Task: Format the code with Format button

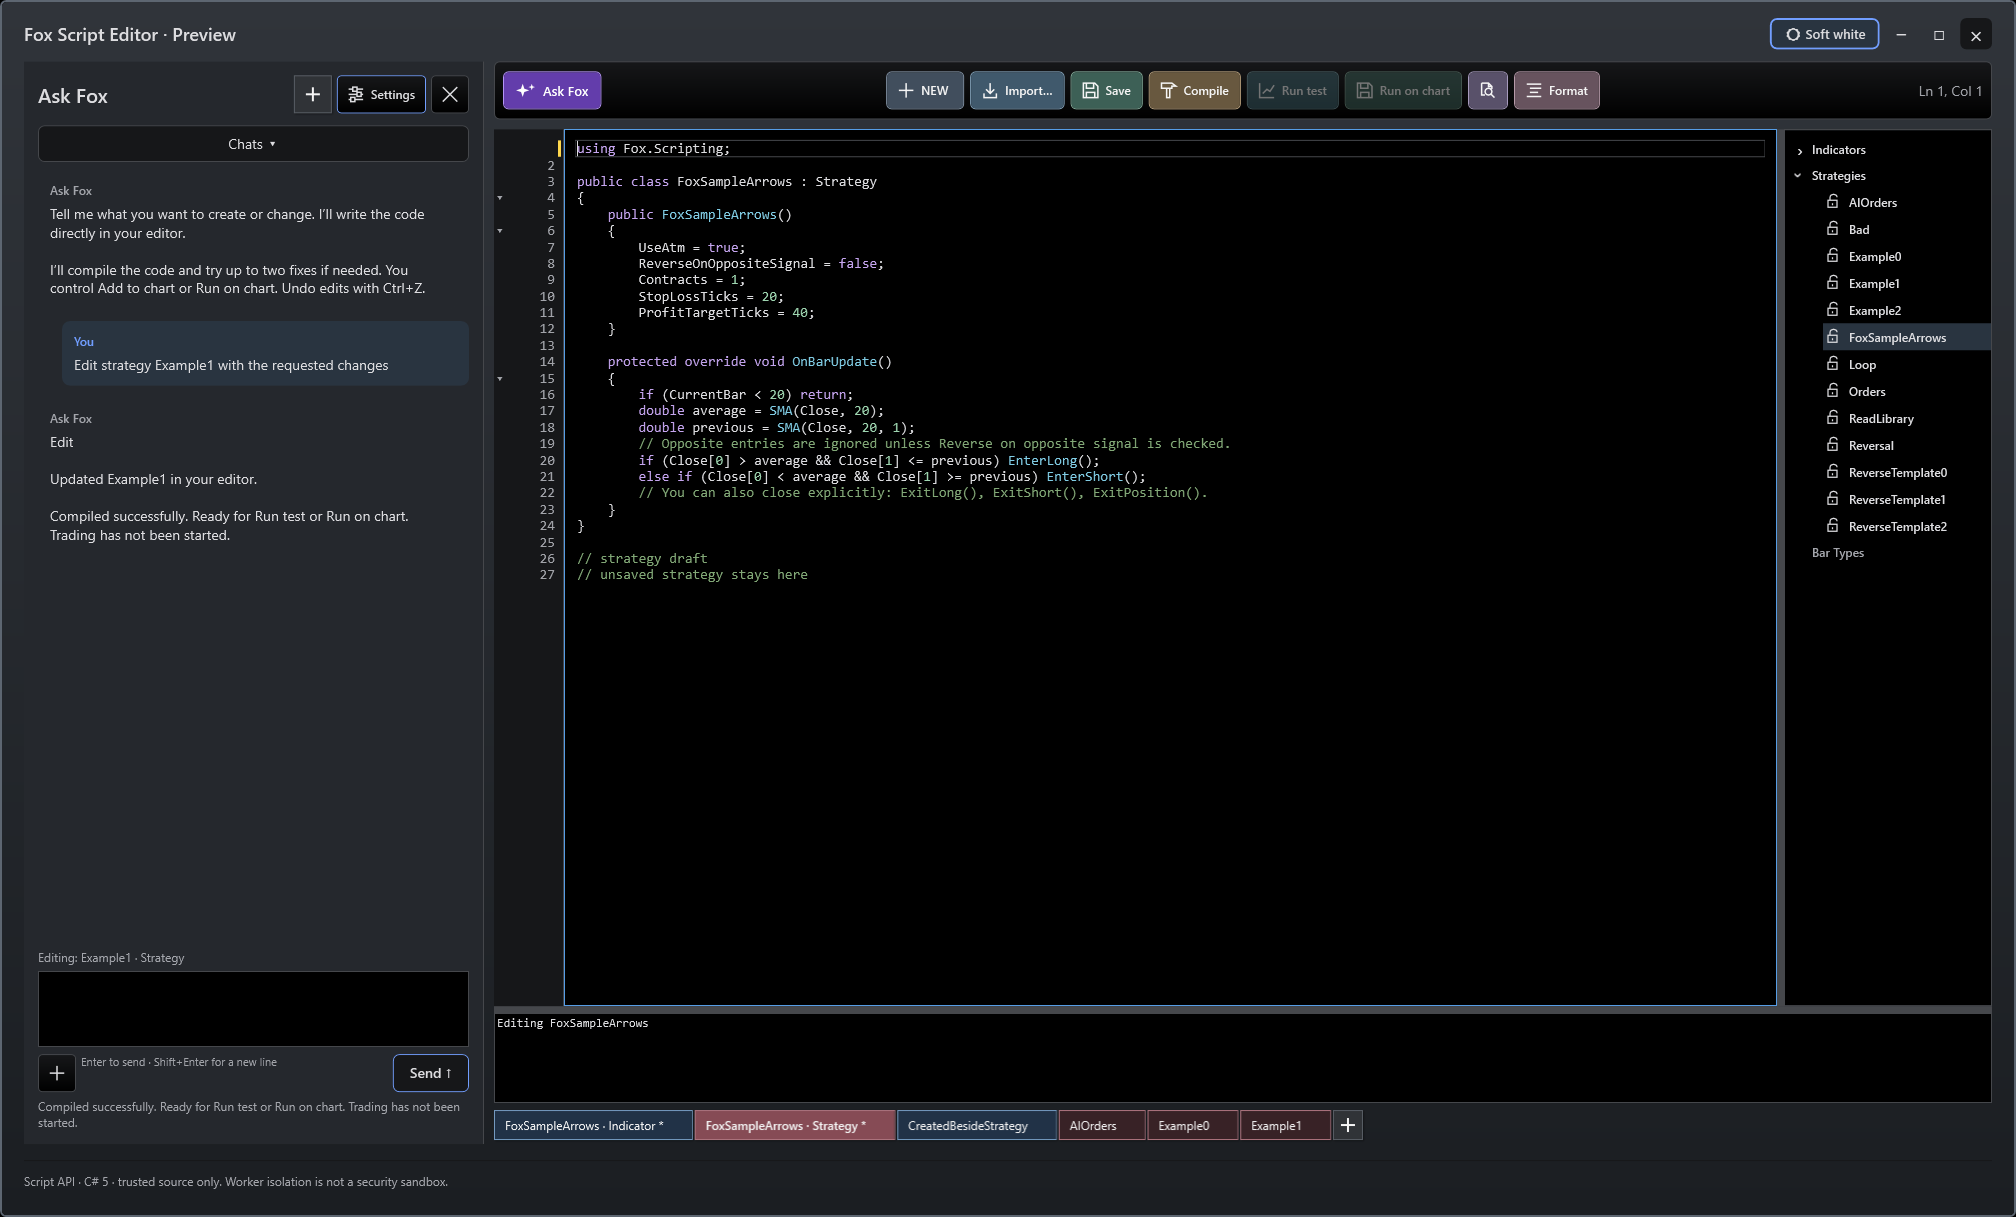Action: (x=1556, y=91)
